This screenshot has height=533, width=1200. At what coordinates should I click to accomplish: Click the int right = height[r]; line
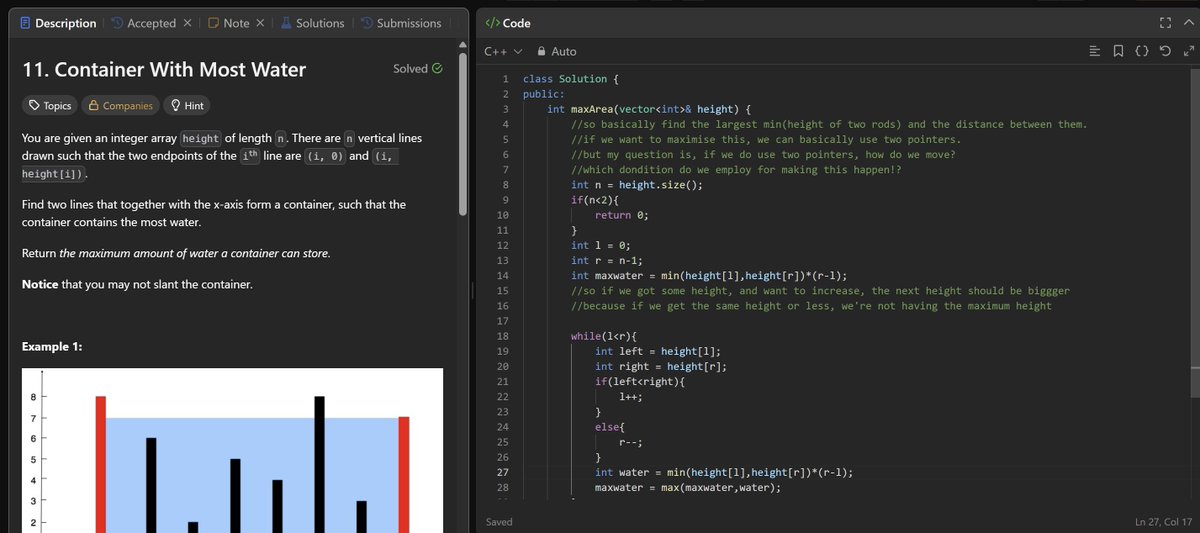click(661, 366)
